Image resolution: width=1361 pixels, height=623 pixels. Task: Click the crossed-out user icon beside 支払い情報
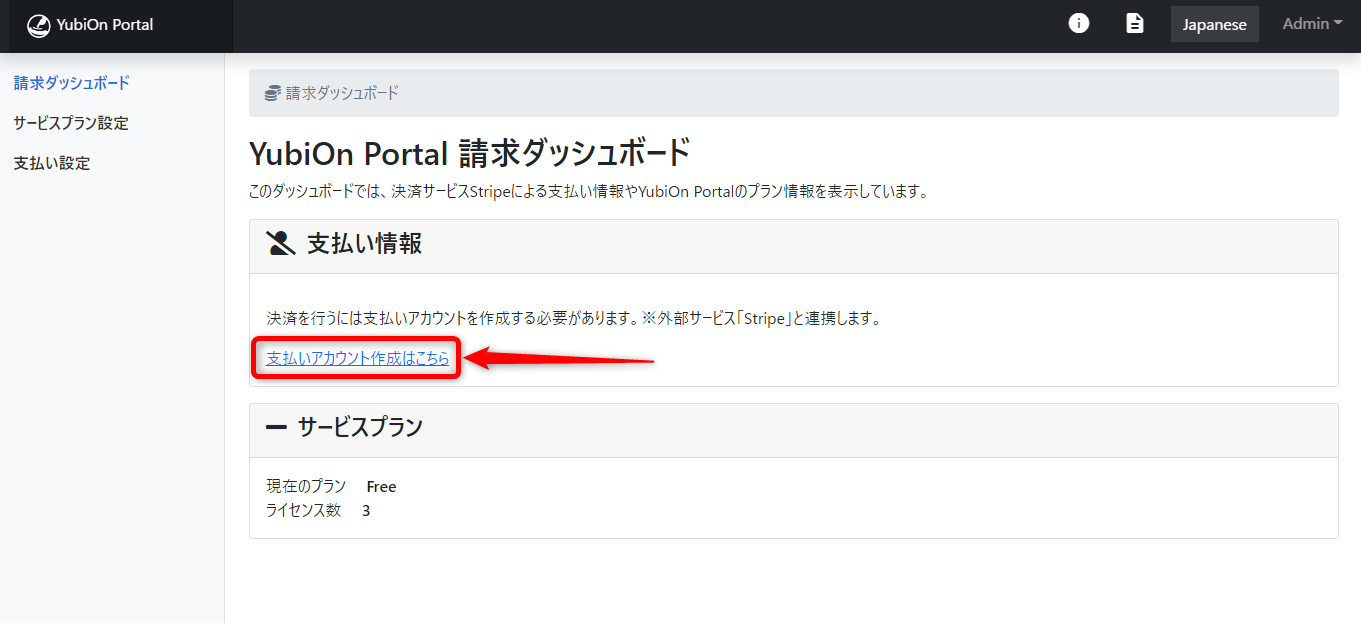(x=281, y=244)
